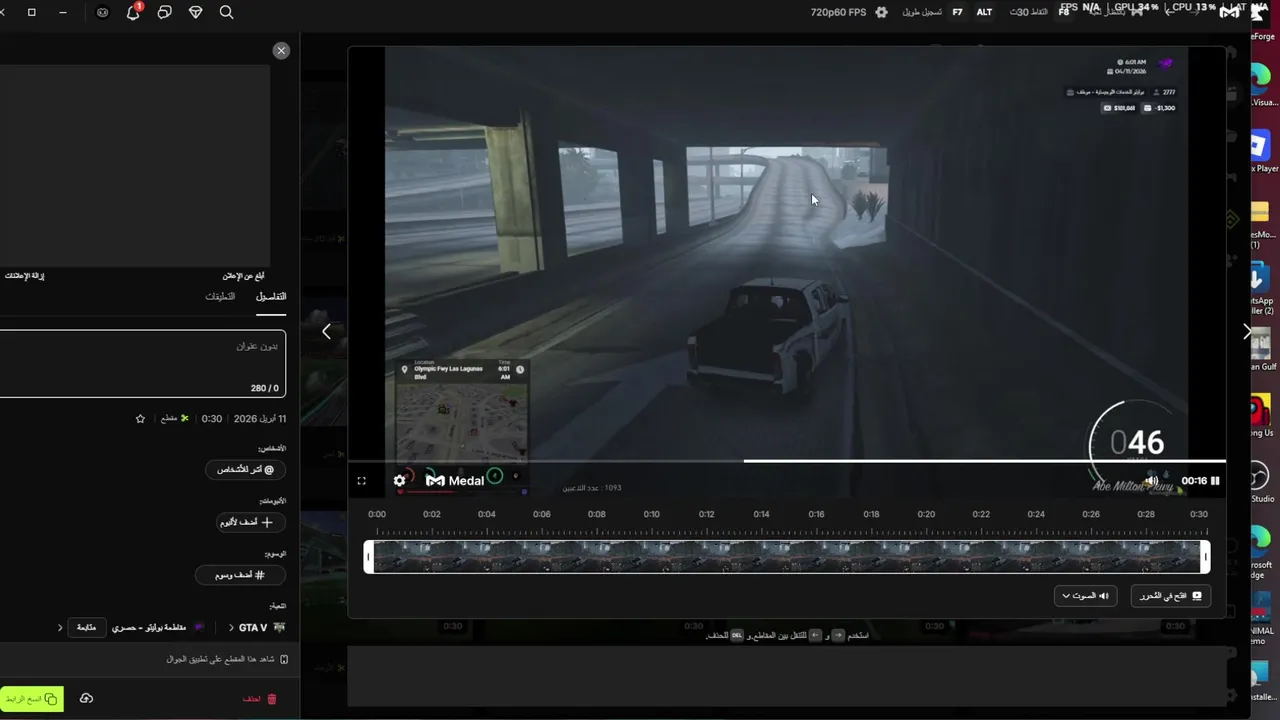Image resolution: width=1280 pixels, height=720 pixels.
Task: Go to next clip with right arrow
Action: 1246,331
